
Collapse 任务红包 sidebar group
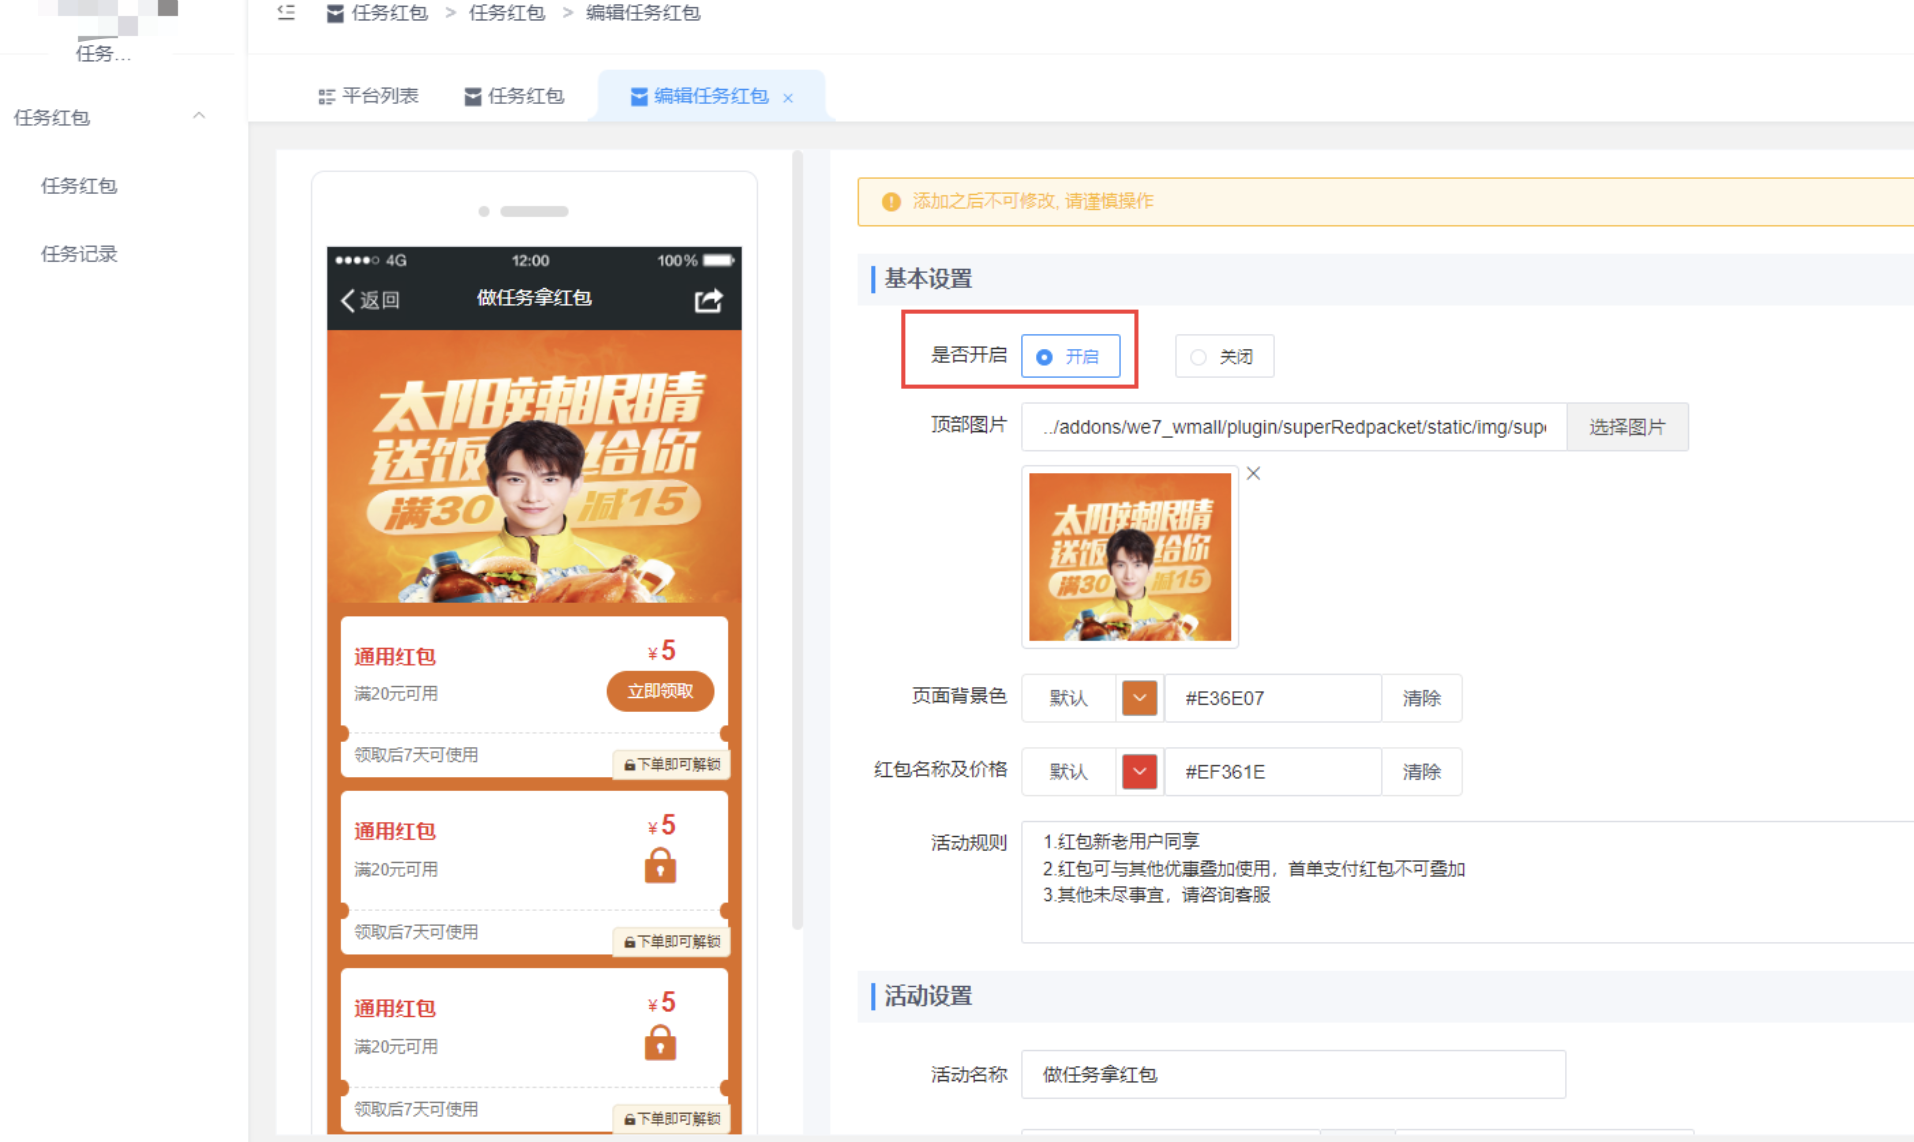click(x=199, y=116)
